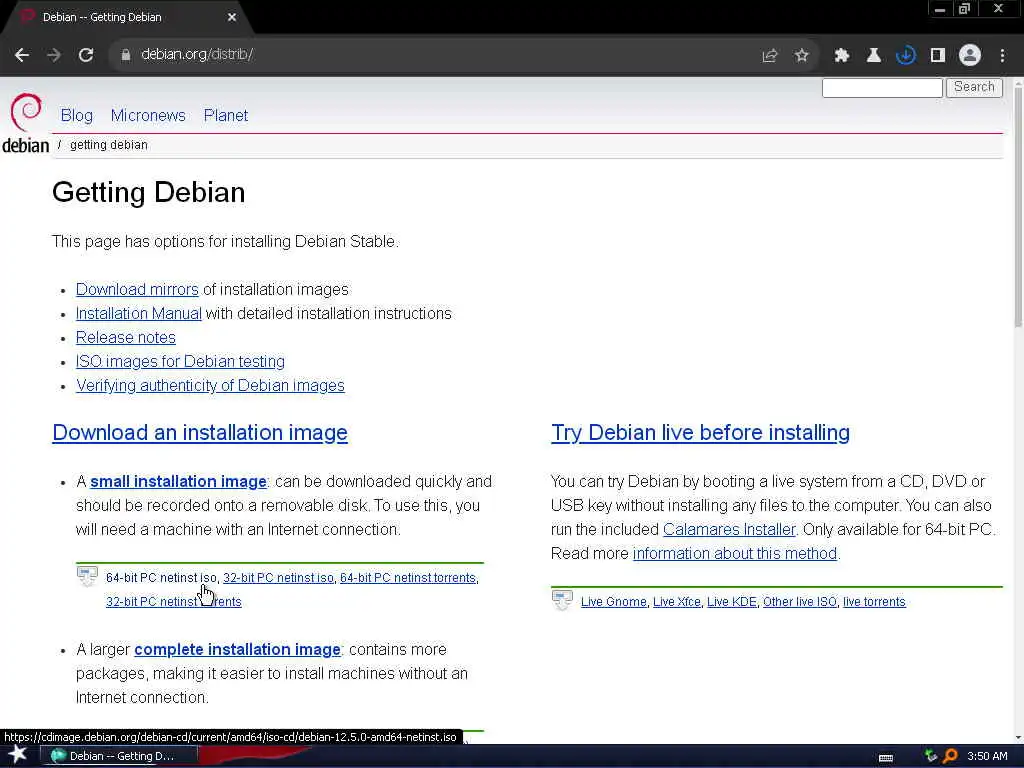This screenshot has width=1024, height=768.
Task: Go back using the browser back arrow
Action: (22, 55)
